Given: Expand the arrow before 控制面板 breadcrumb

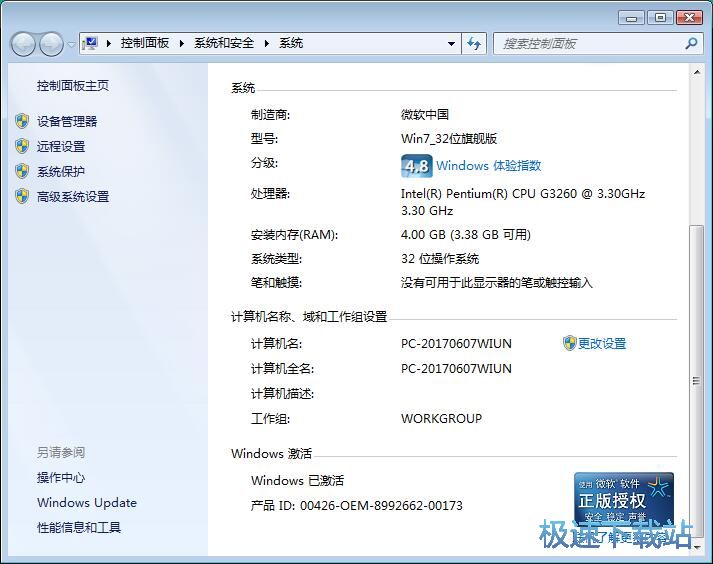Looking at the screenshot, I should pyautogui.click(x=109, y=44).
